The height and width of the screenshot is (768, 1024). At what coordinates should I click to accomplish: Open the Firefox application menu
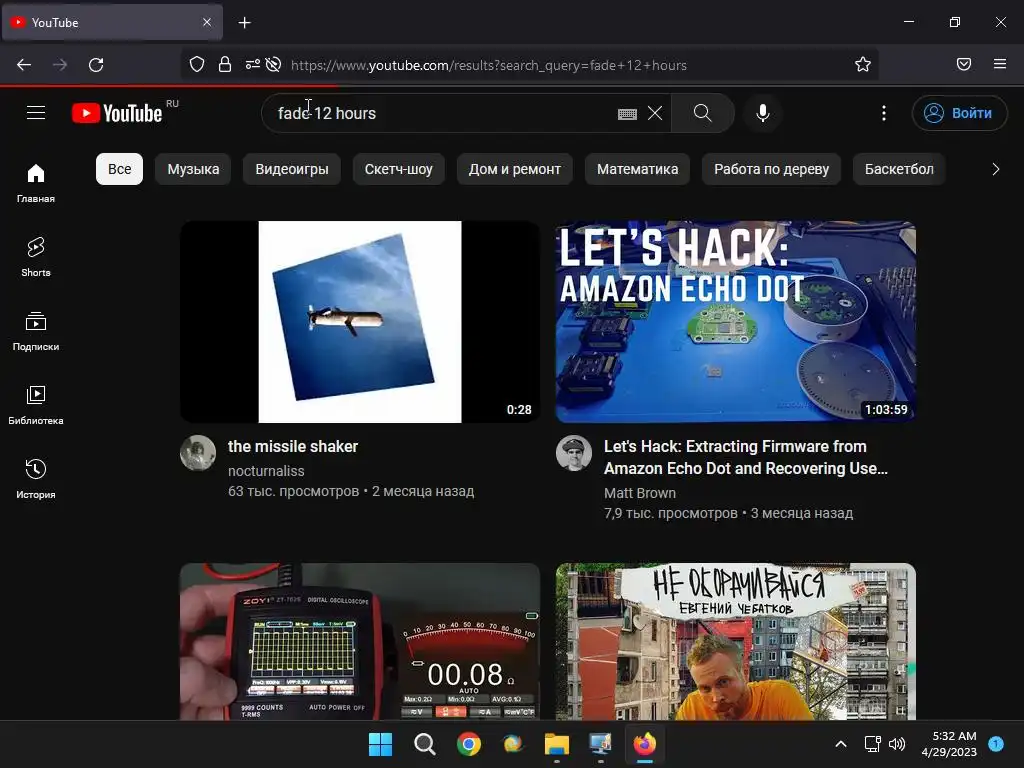(999, 64)
